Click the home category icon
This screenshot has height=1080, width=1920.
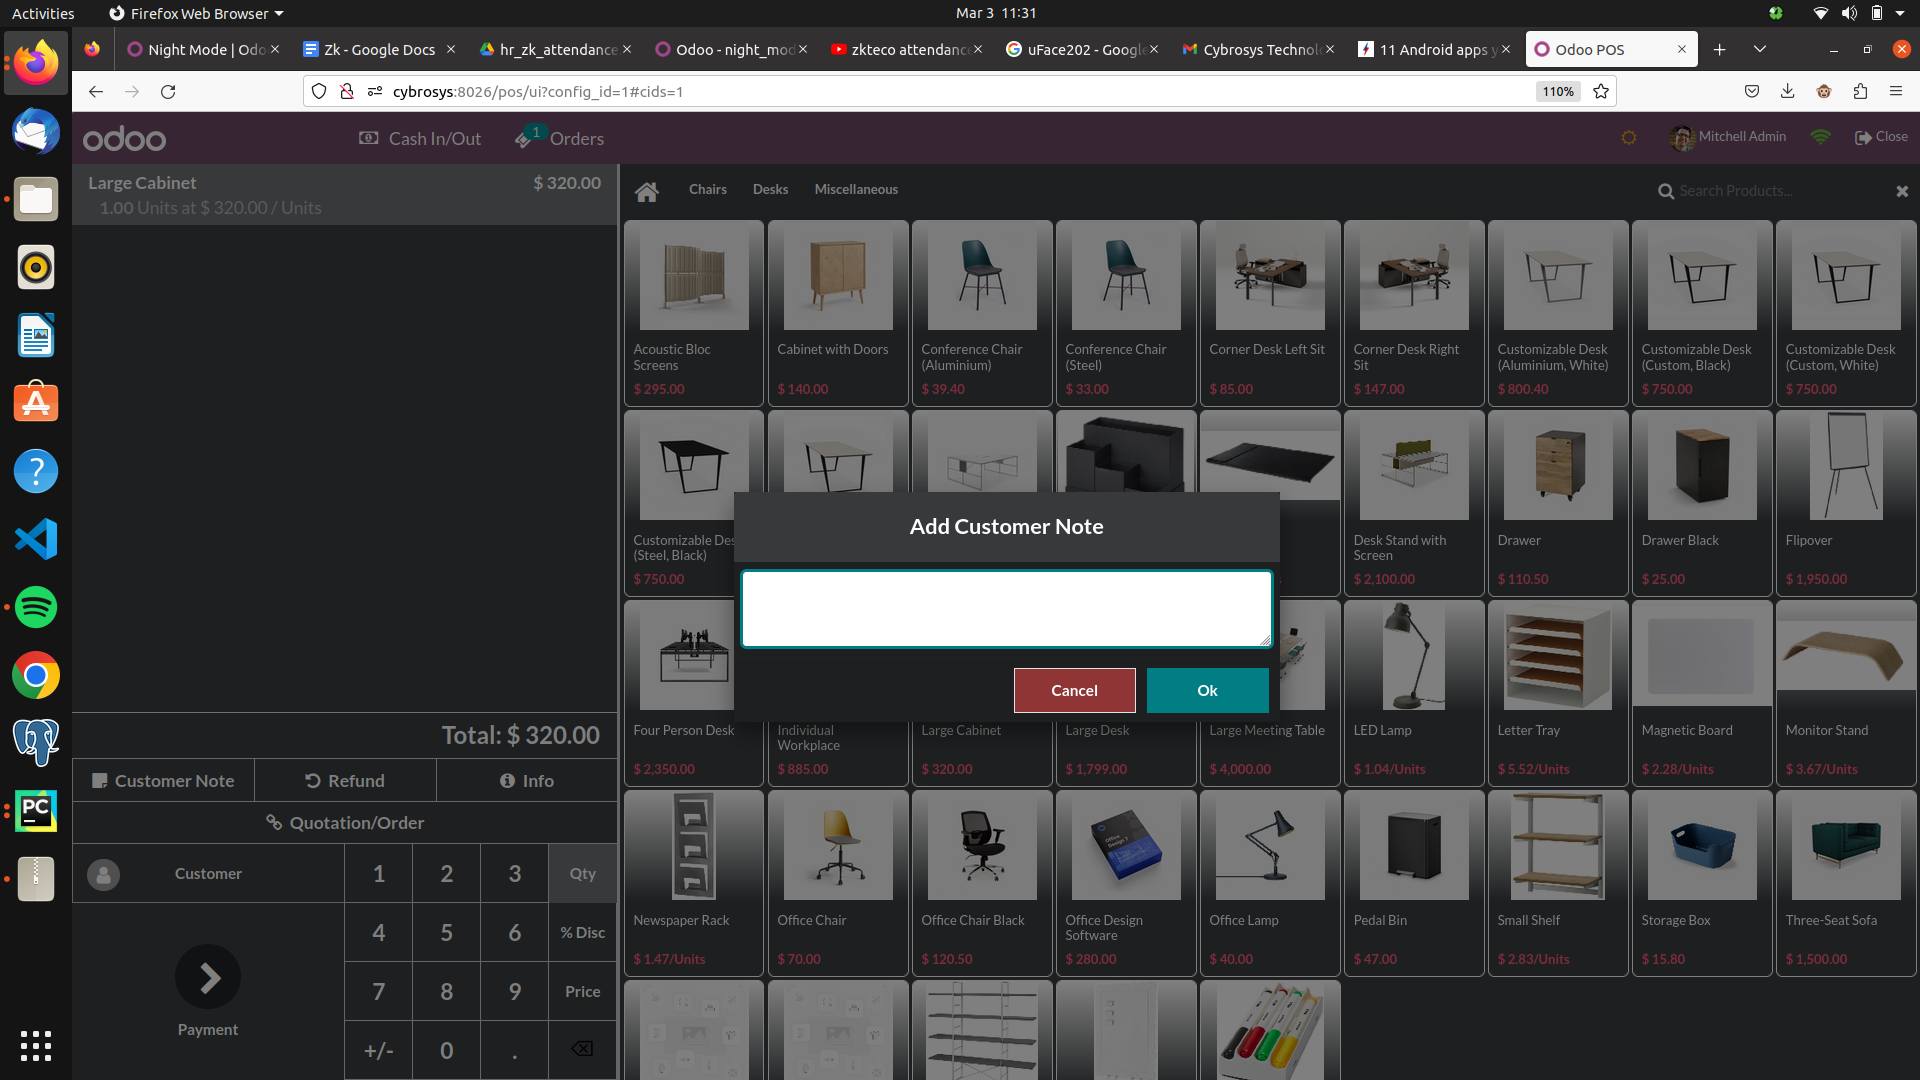point(647,191)
